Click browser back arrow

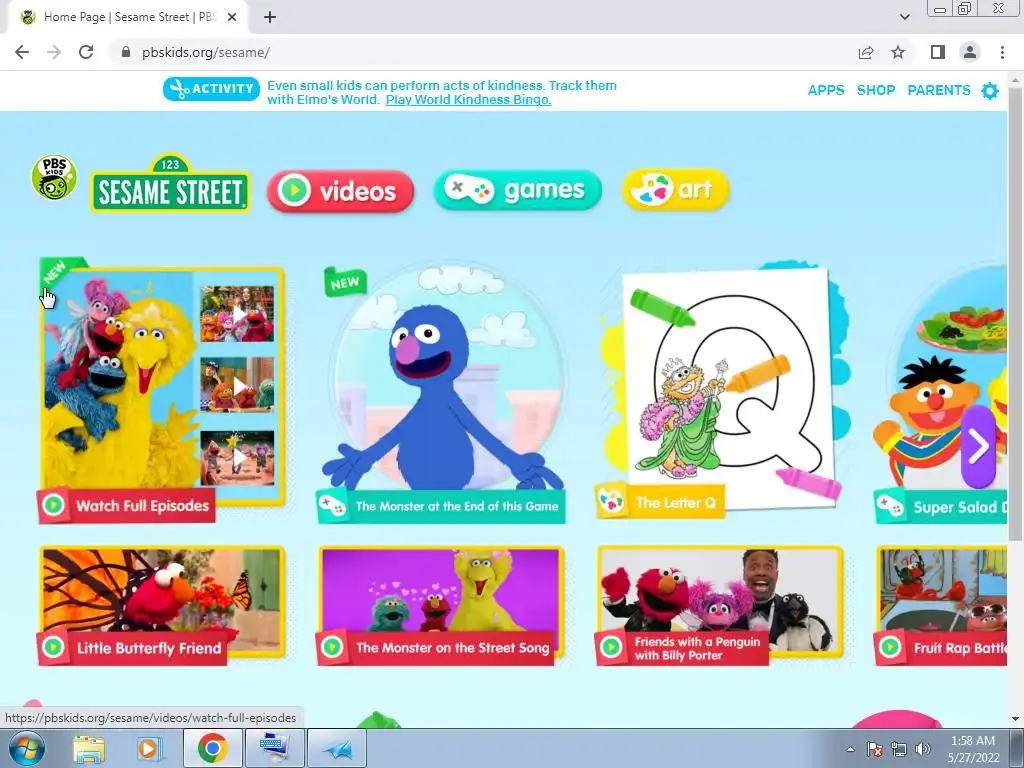coord(22,52)
